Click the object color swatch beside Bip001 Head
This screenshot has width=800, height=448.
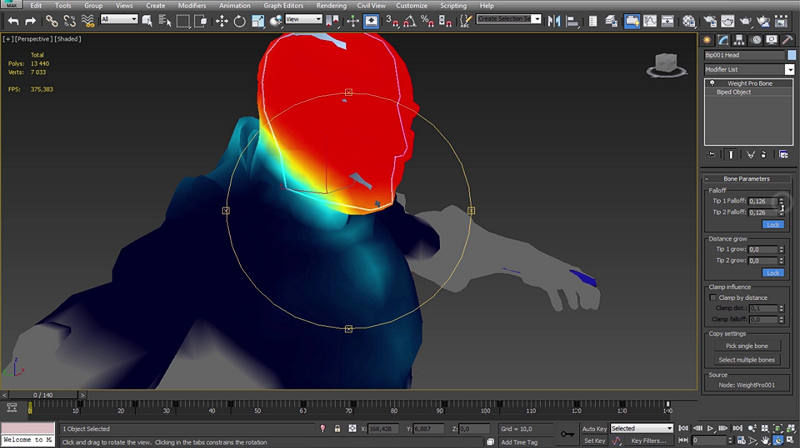click(x=790, y=55)
